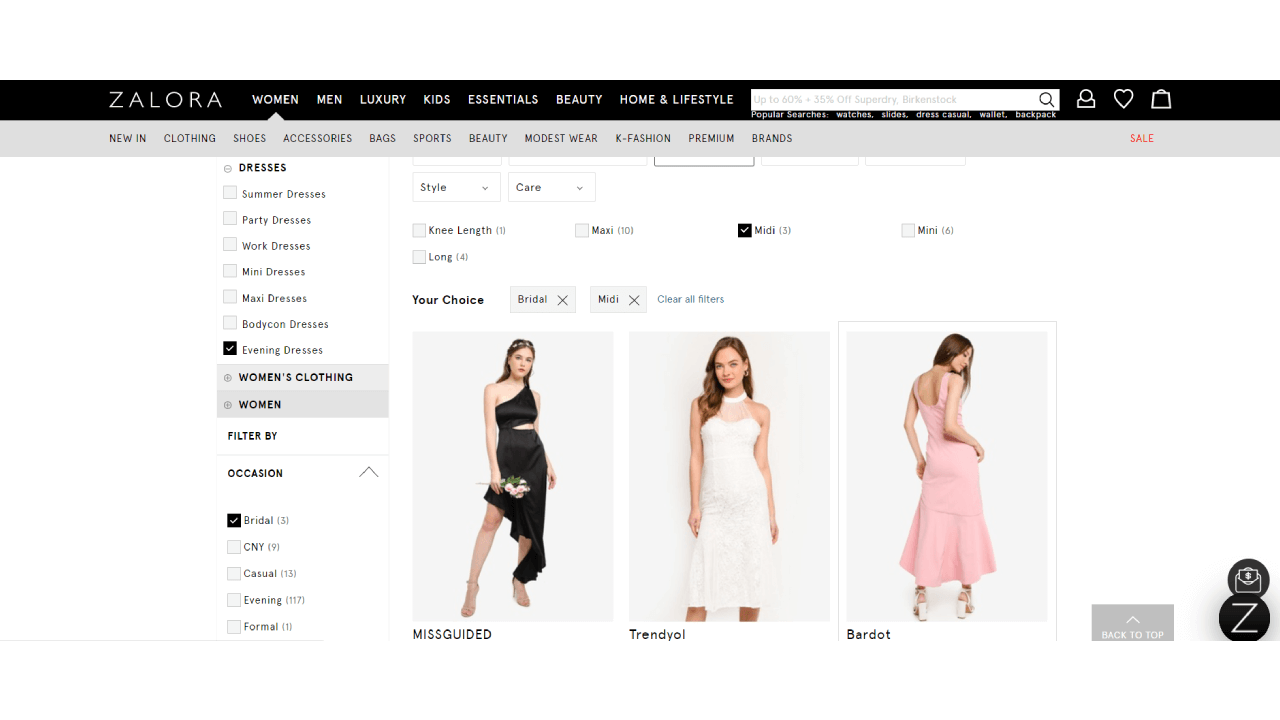Open the wishlist heart icon

[1123, 98]
